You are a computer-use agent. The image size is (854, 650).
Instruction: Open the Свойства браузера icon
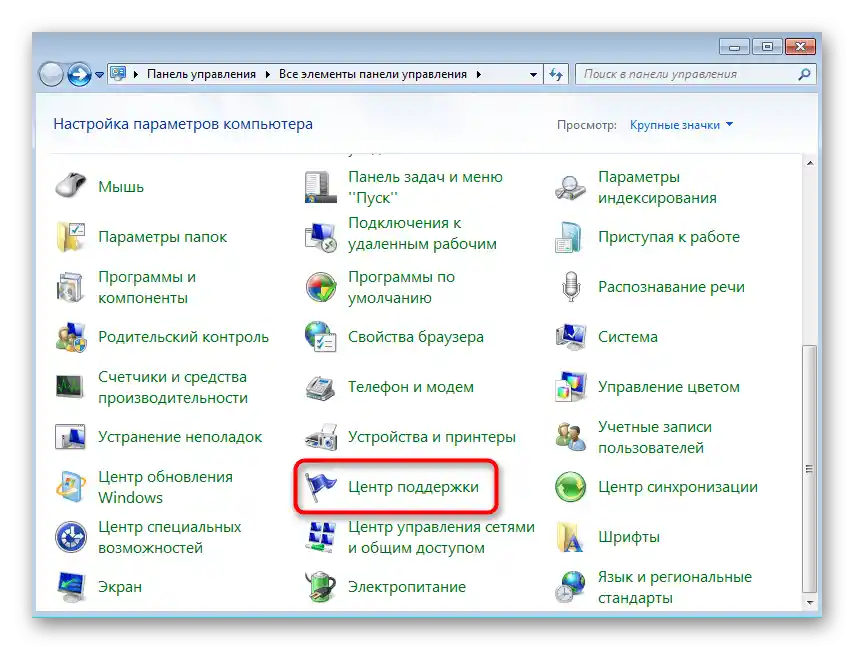tap(320, 337)
